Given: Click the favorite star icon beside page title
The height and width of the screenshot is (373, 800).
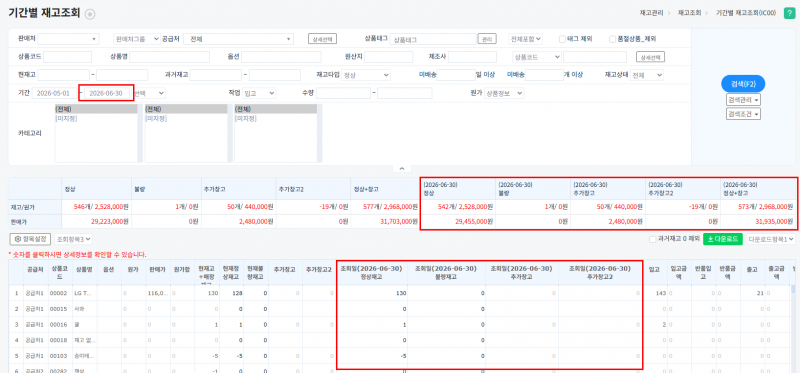Looking at the screenshot, I should click(90, 14).
